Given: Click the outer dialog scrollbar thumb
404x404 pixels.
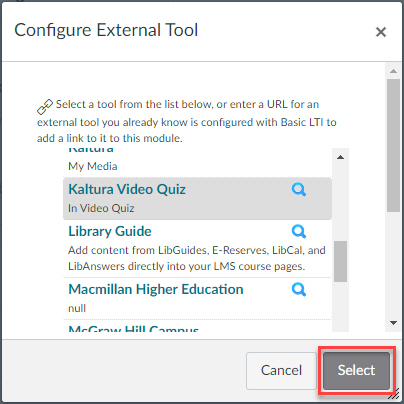Looking at the screenshot, I should pos(393,145).
